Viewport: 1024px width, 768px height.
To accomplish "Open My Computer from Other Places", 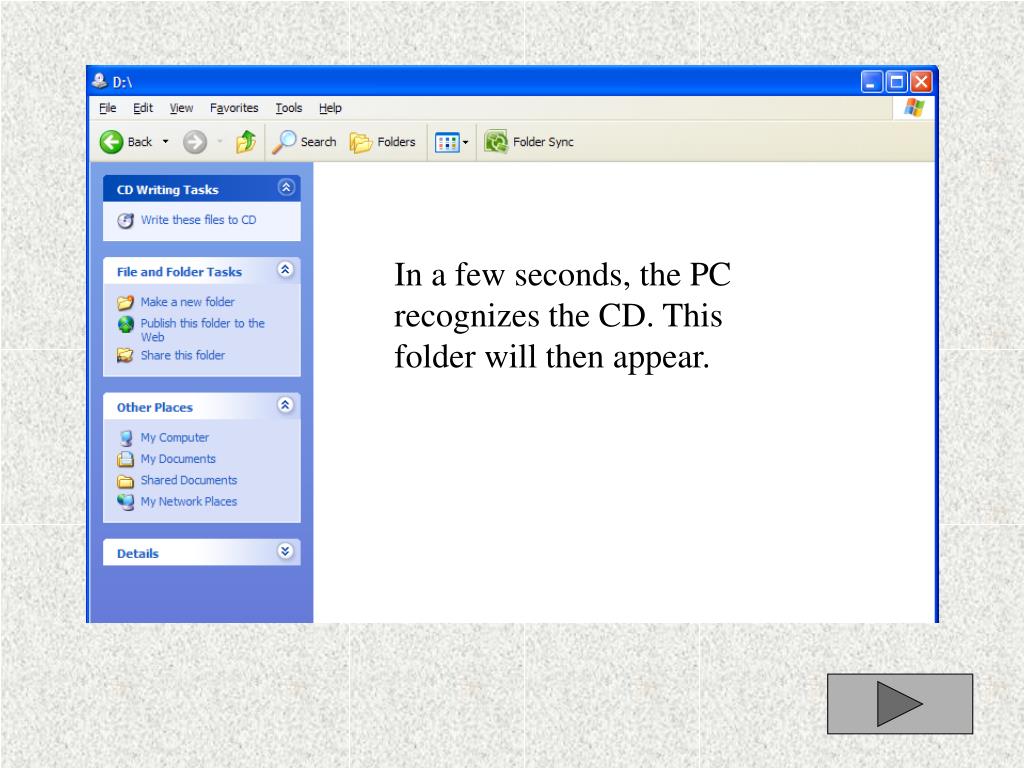I will (175, 438).
